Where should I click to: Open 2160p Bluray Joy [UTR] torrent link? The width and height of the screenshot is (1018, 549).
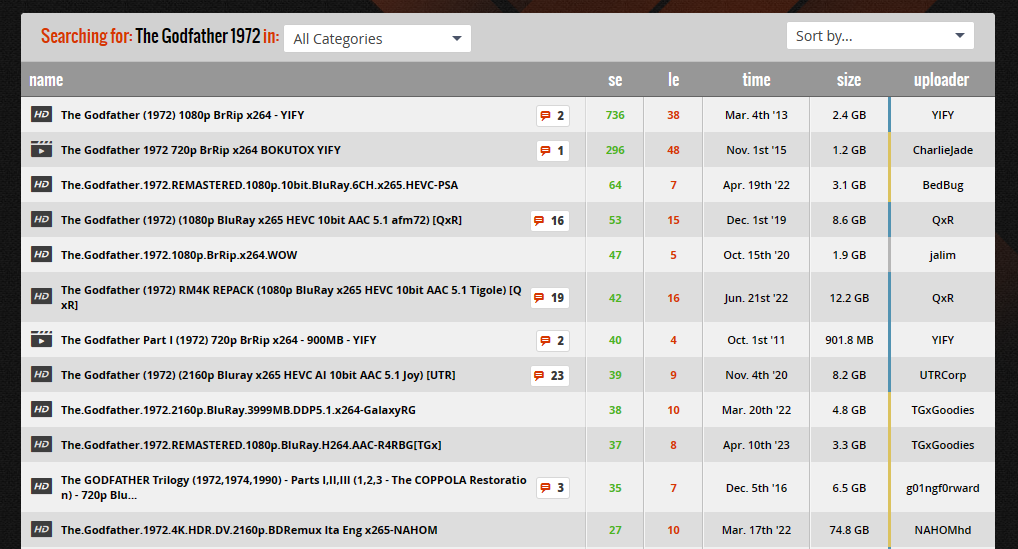point(258,375)
